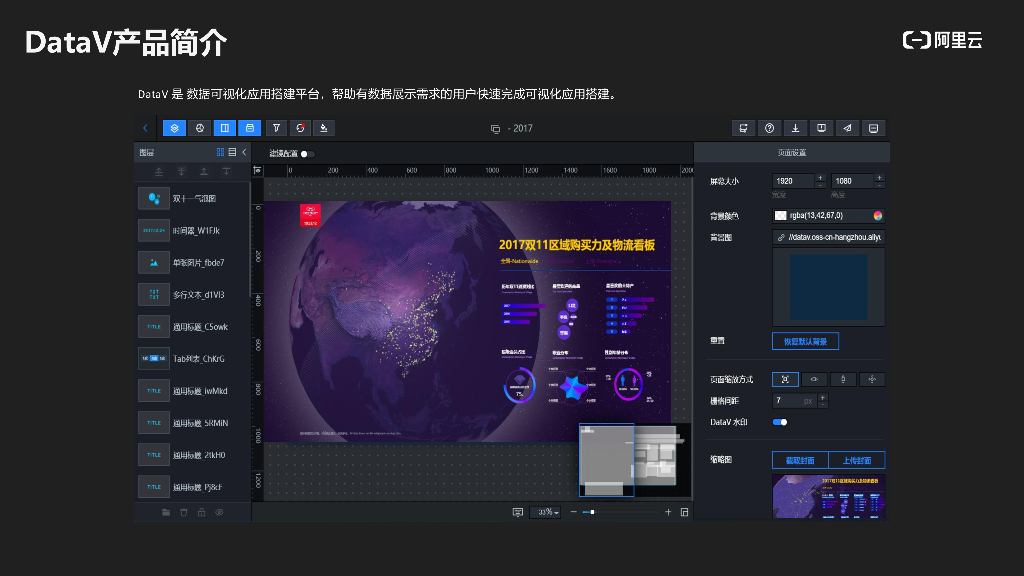
Task: Click the filter funnel icon in toolbar
Action: point(275,128)
